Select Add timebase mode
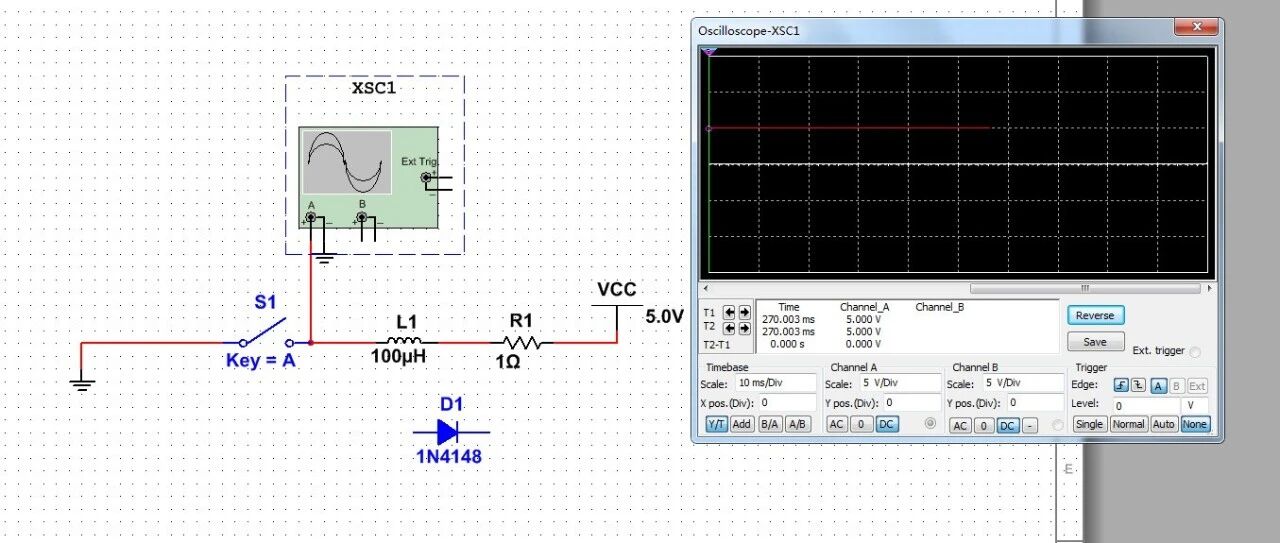 742,425
